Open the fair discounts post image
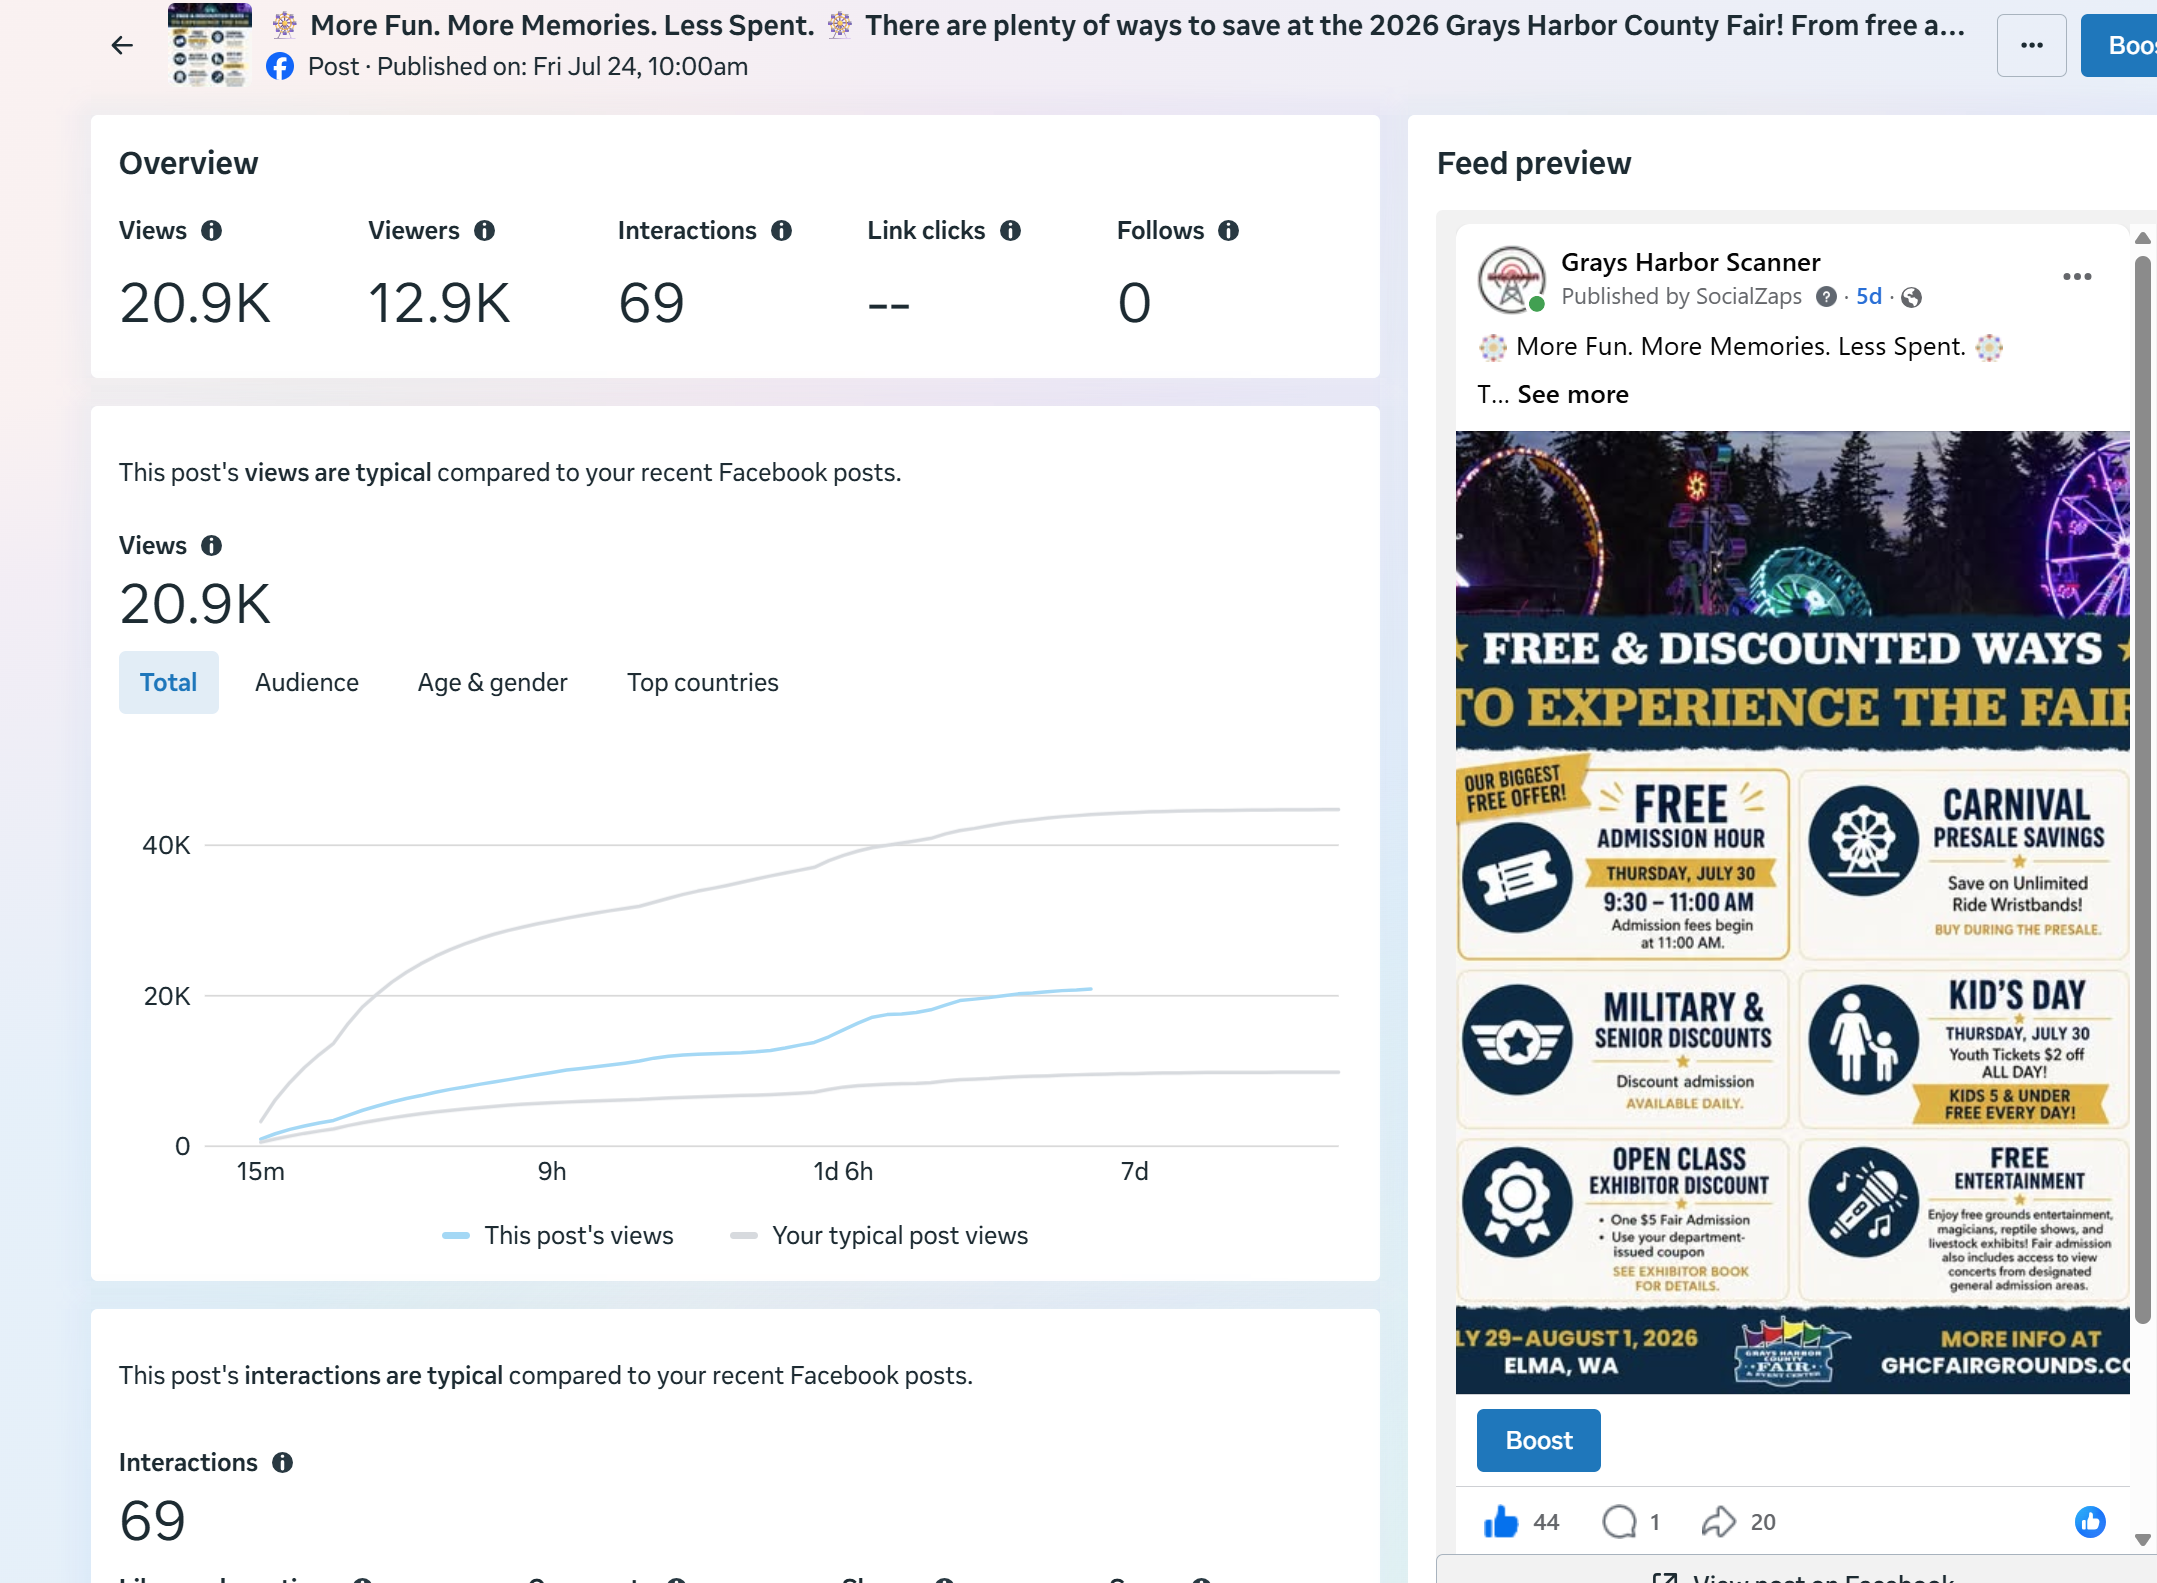This screenshot has width=2157, height=1583. pyautogui.click(x=1792, y=912)
